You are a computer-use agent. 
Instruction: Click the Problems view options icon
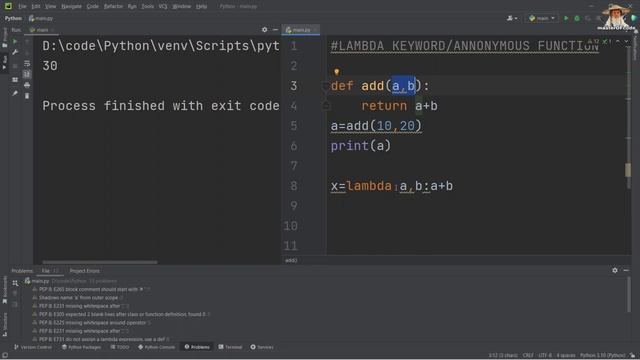click(15, 283)
